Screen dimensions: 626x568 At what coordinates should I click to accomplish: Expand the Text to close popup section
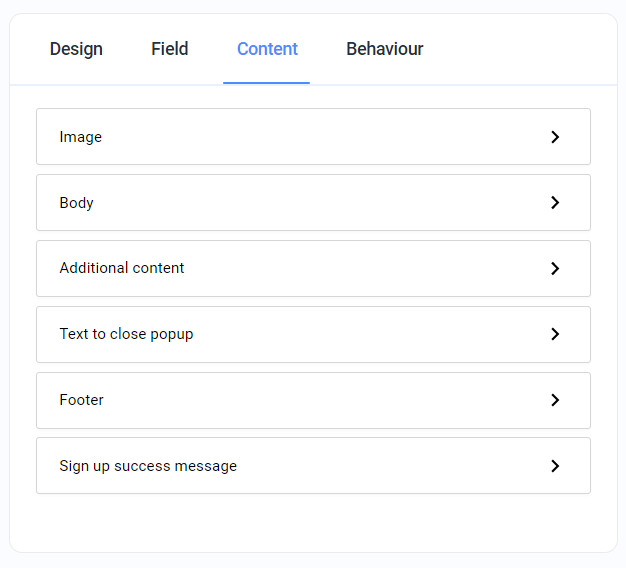[x=313, y=335]
